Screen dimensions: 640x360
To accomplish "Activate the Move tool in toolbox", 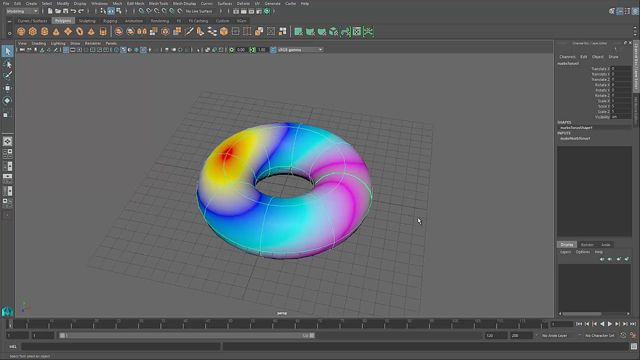I will pos(7,88).
